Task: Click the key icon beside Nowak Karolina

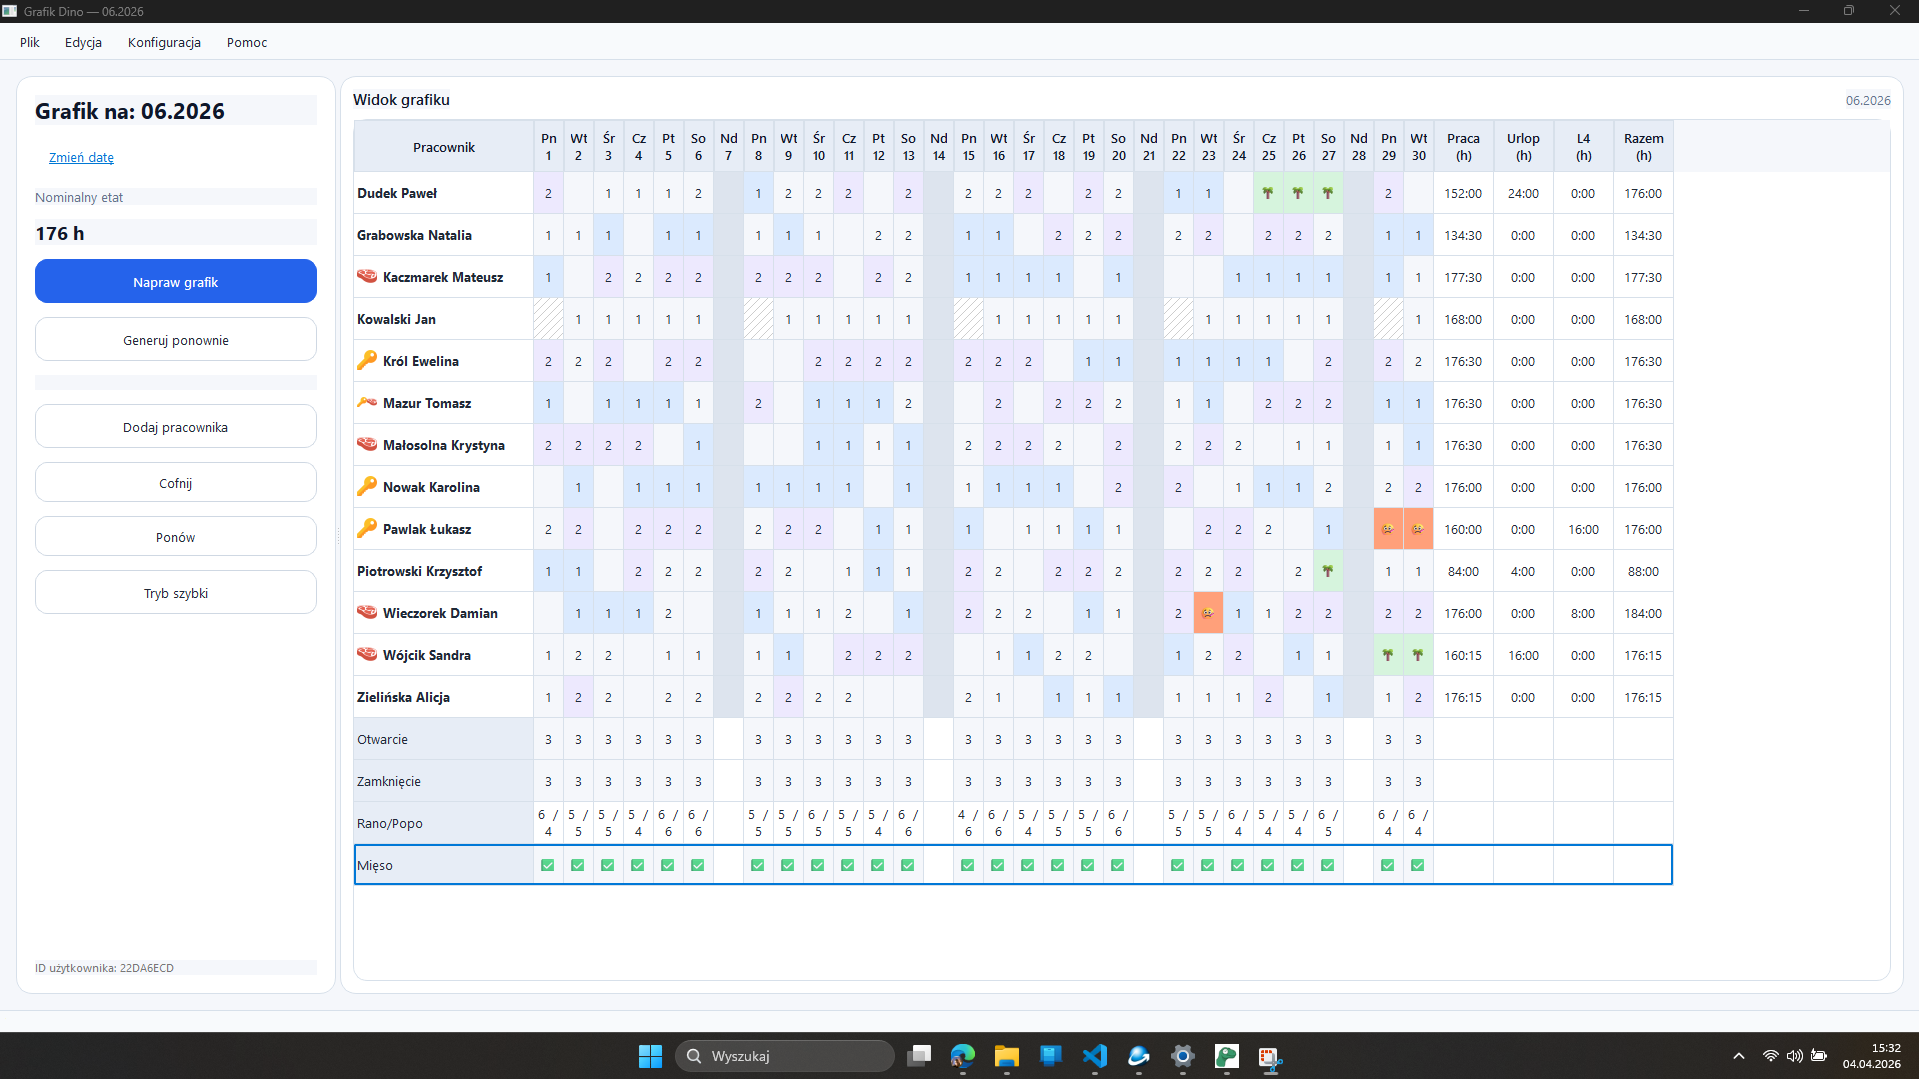Action: (367, 487)
